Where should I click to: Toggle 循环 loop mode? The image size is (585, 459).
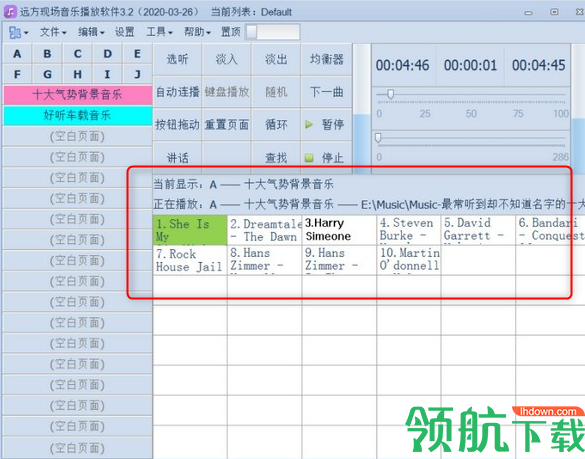coord(276,124)
